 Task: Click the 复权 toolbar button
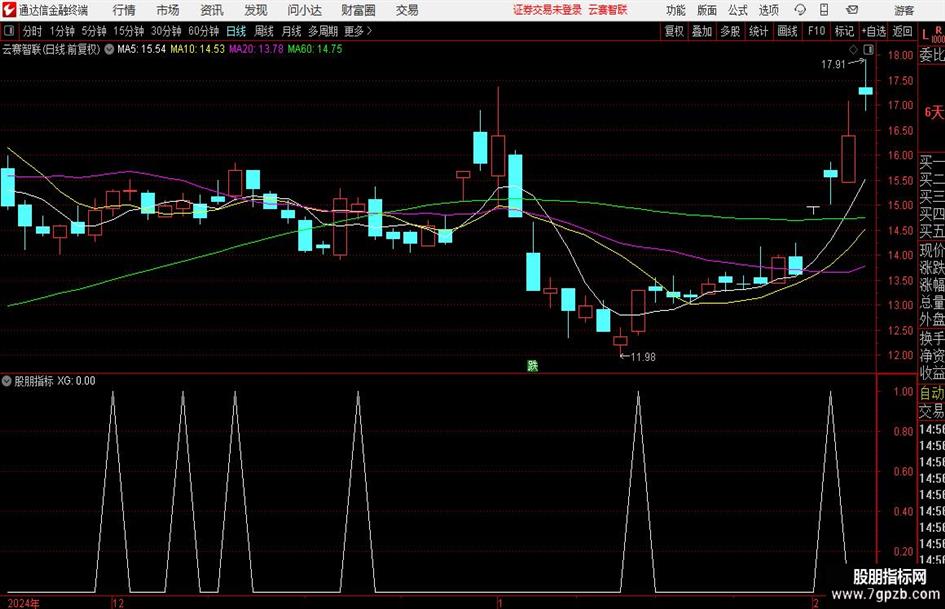[x=674, y=31]
